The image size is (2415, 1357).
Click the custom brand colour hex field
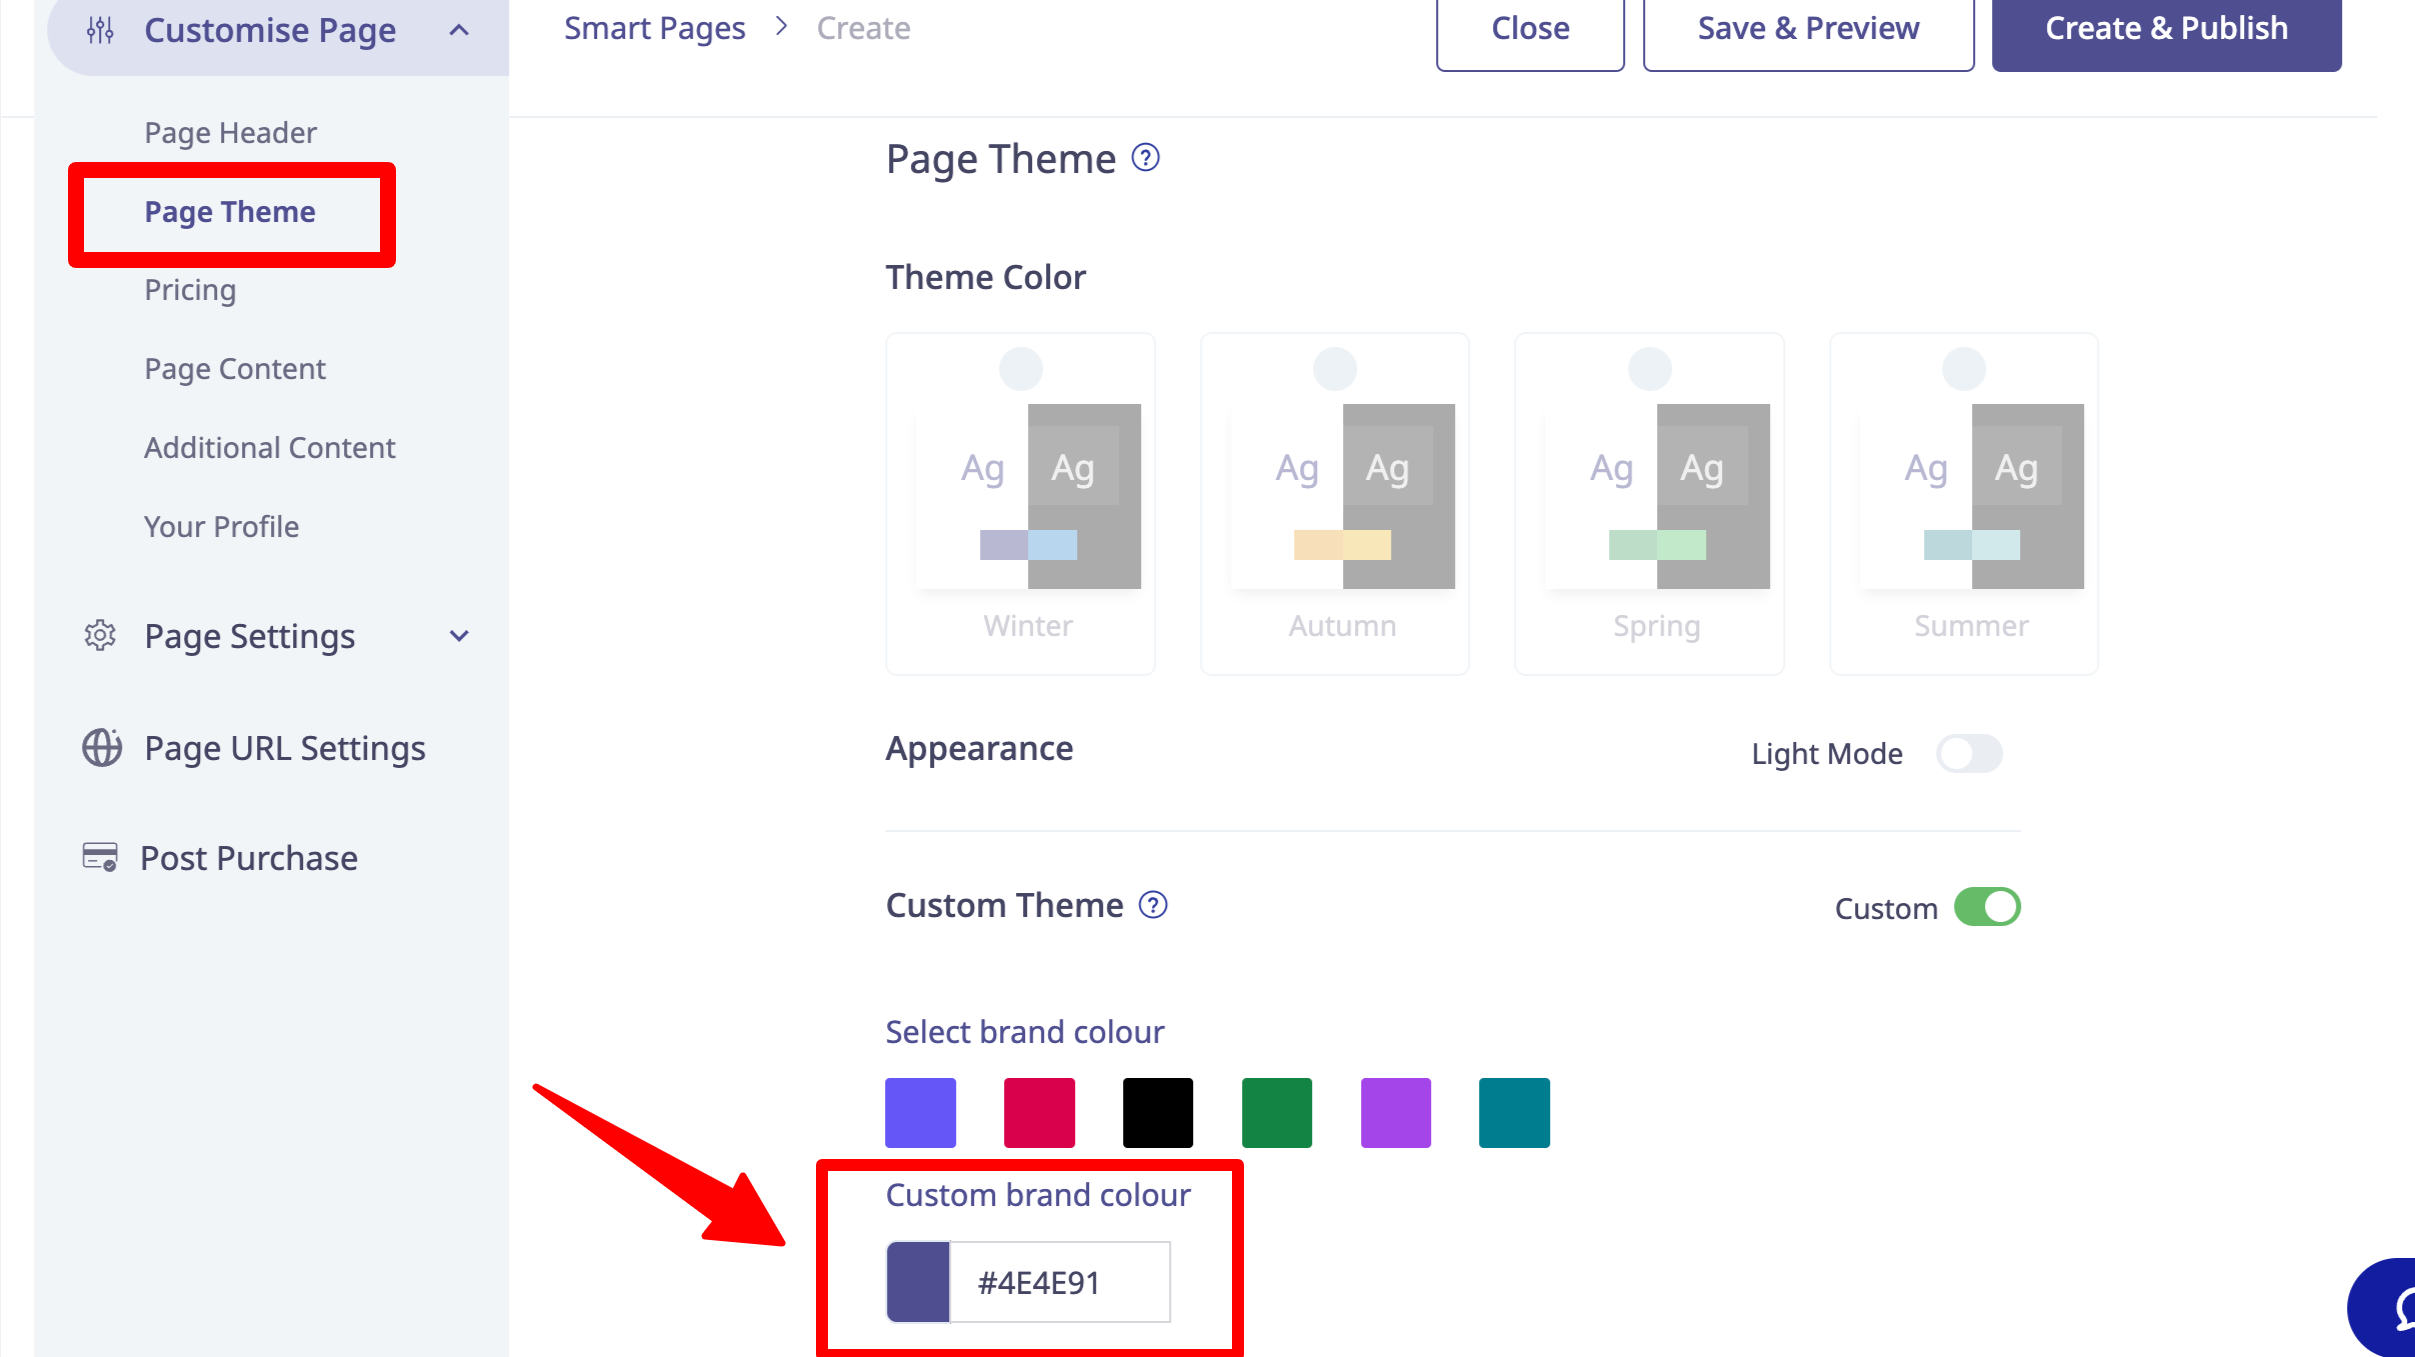pos(1059,1282)
